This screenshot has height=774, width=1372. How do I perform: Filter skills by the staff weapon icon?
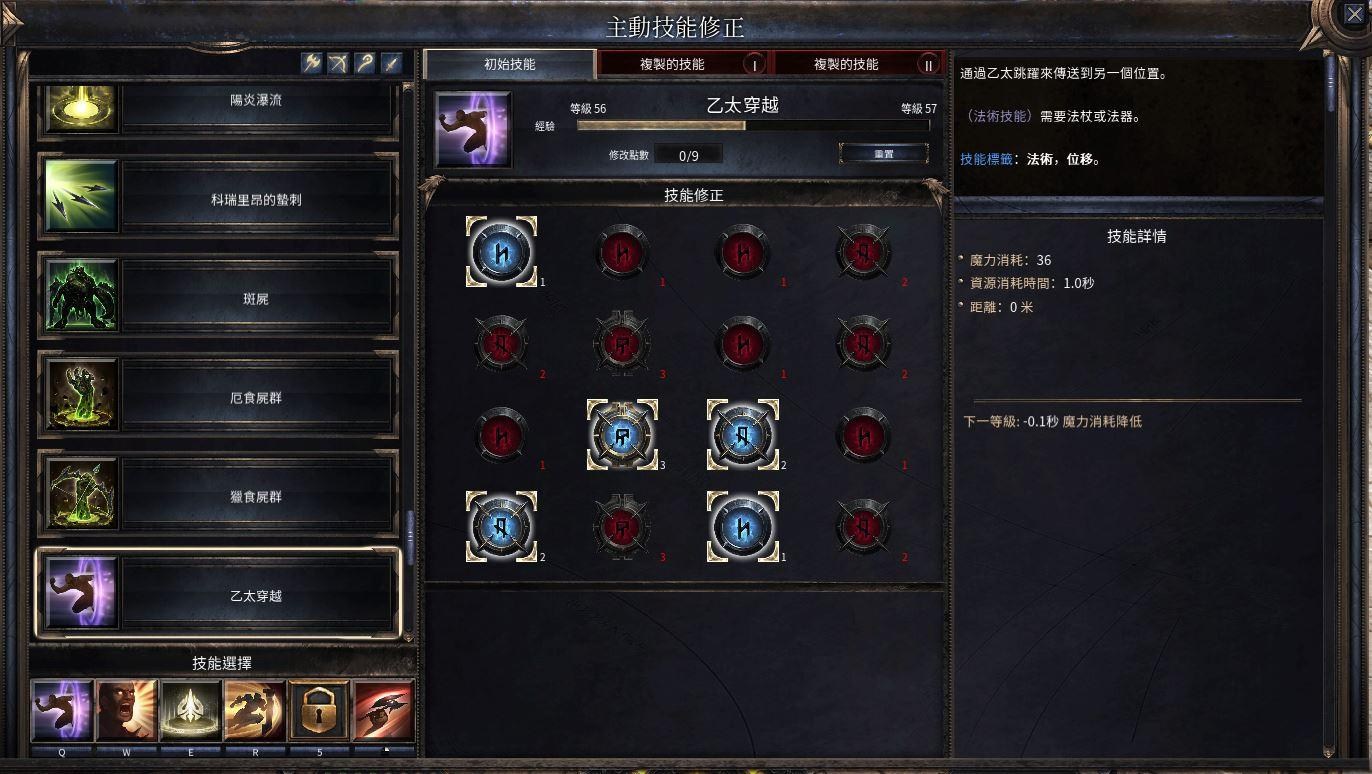[x=365, y=62]
